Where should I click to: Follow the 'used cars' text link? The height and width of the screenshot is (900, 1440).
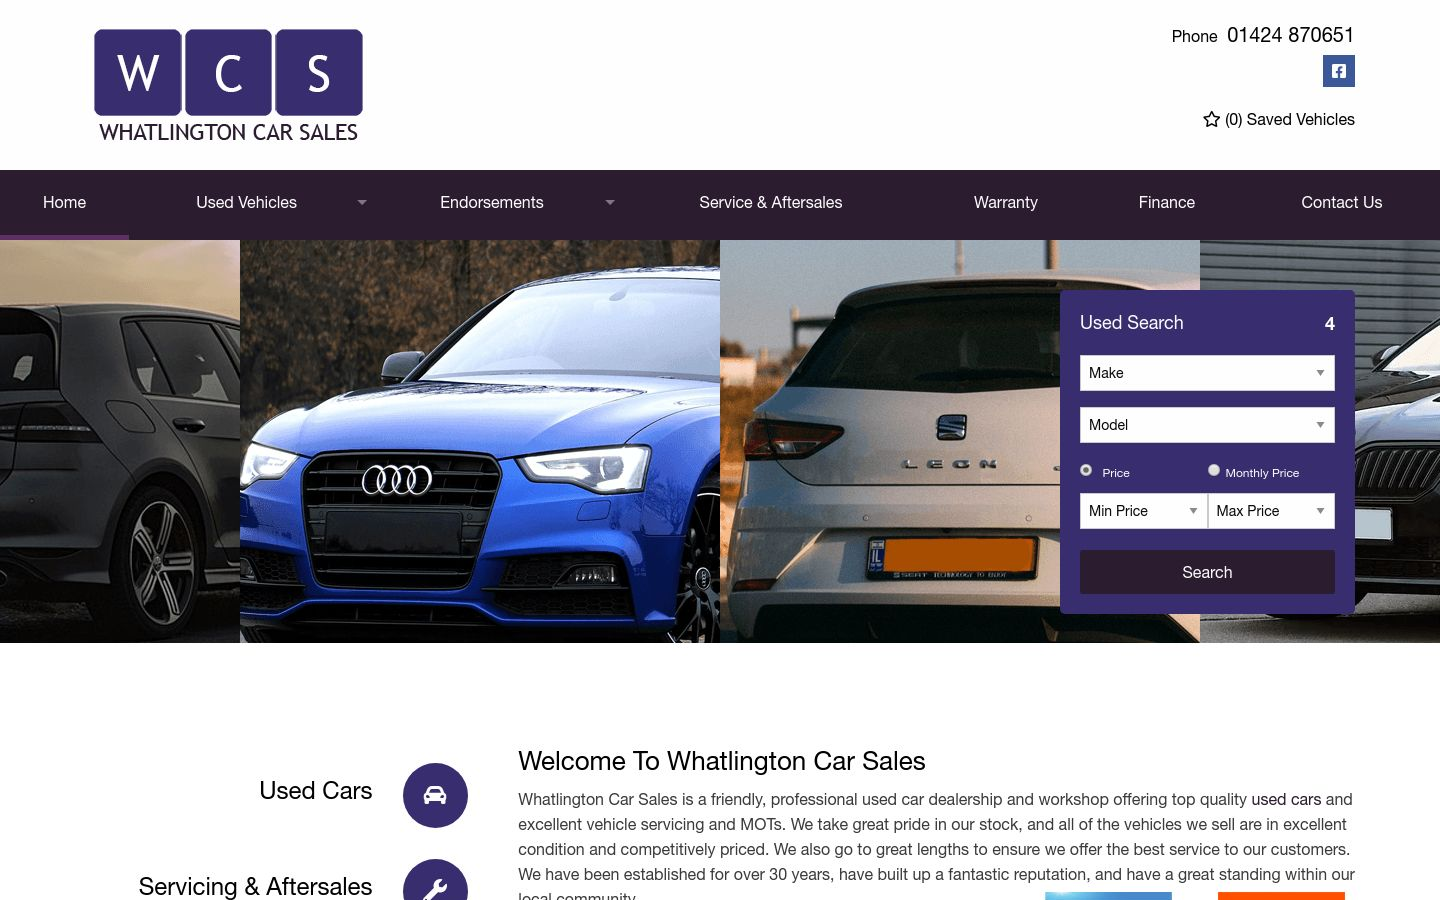[x=1286, y=799]
